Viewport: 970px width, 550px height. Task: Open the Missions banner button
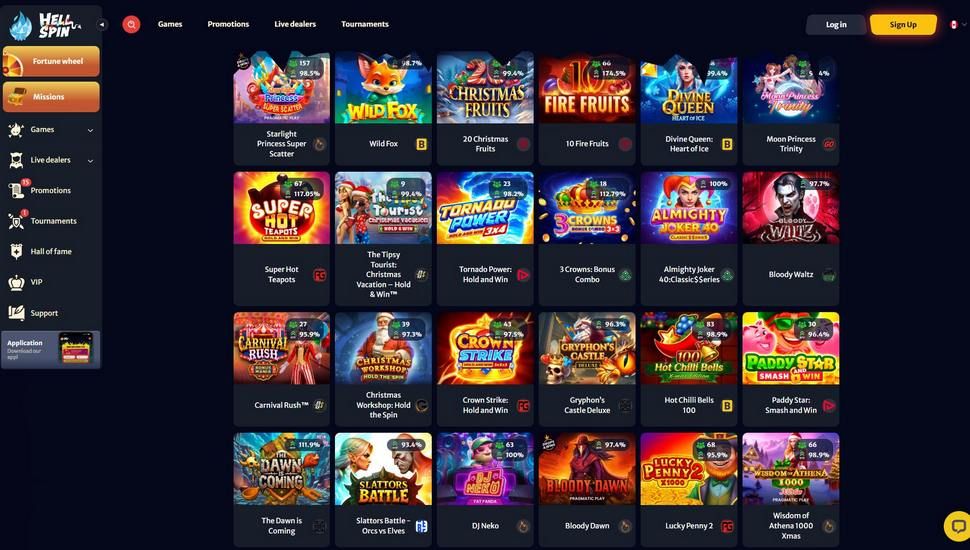pos(51,97)
